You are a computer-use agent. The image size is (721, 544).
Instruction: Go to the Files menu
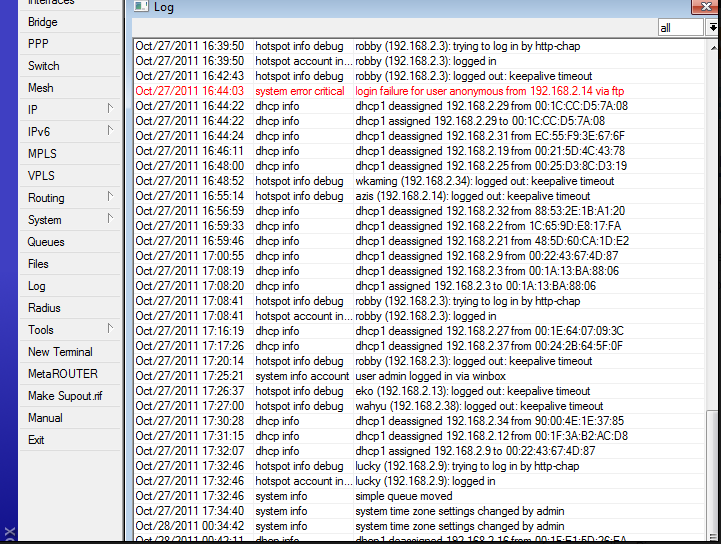38,264
